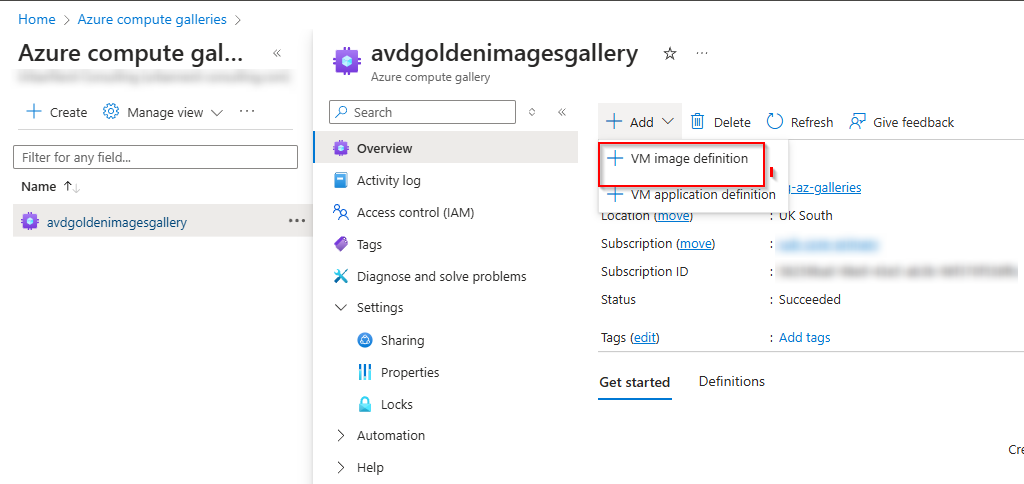1024x484 pixels.
Task: Open the Sharing settings page
Action: [402, 341]
